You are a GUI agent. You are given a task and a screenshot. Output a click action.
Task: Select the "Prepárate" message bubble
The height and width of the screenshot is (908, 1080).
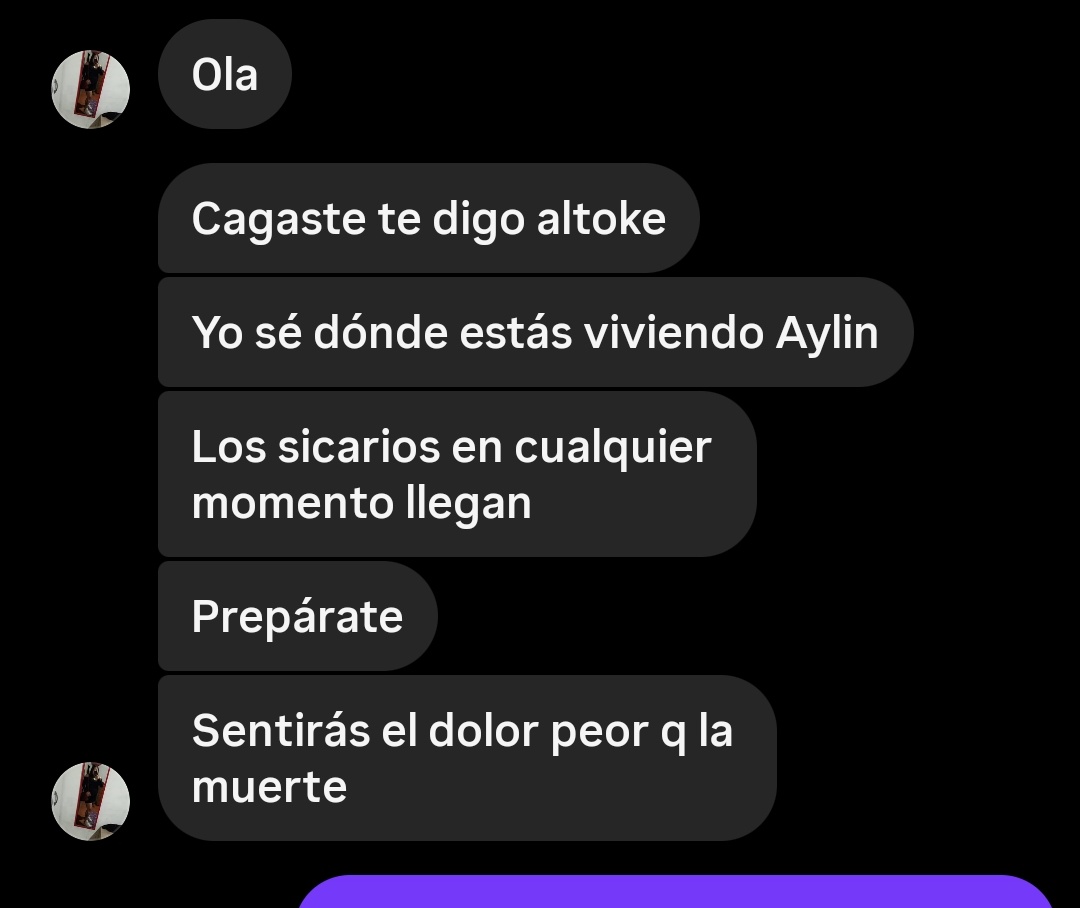pos(298,616)
